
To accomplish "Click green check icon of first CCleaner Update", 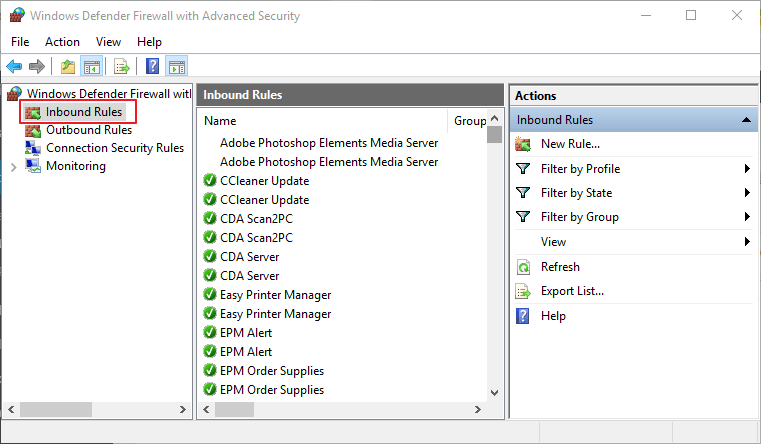I will coord(210,181).
